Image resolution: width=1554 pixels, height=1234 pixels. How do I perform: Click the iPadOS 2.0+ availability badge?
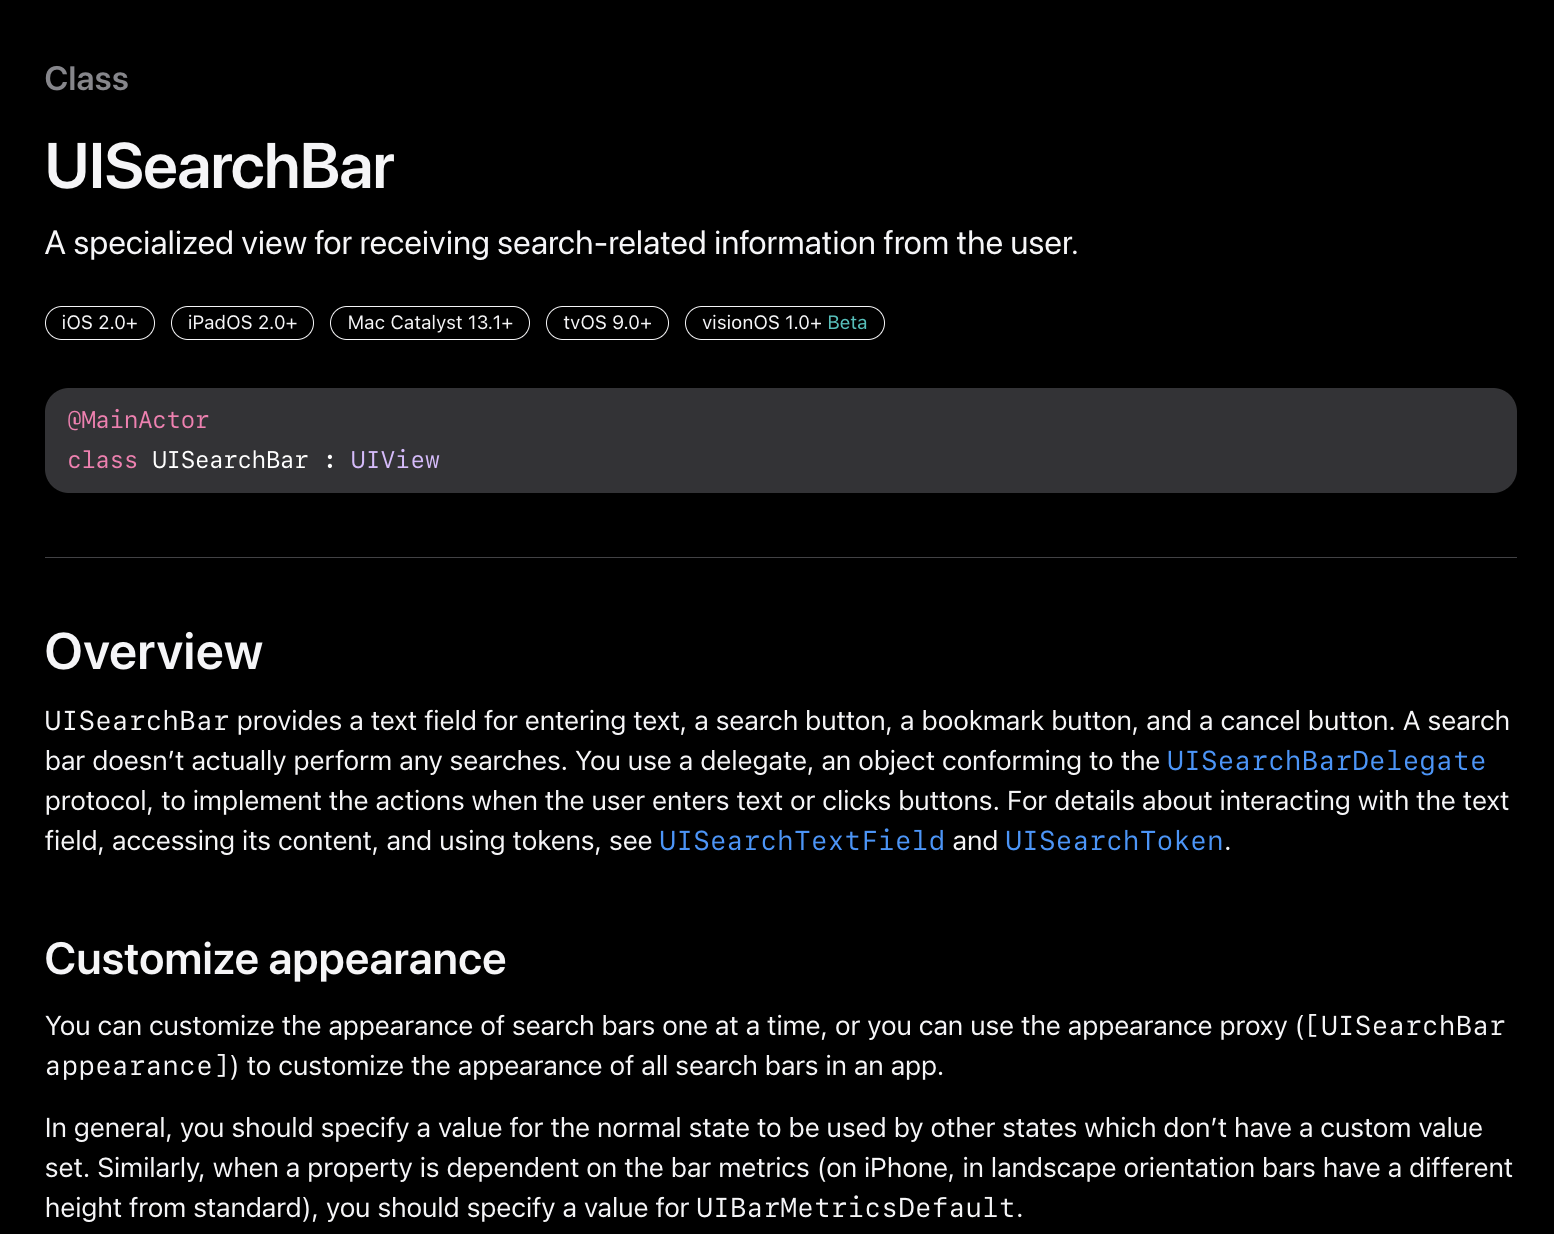coord(242,323)
